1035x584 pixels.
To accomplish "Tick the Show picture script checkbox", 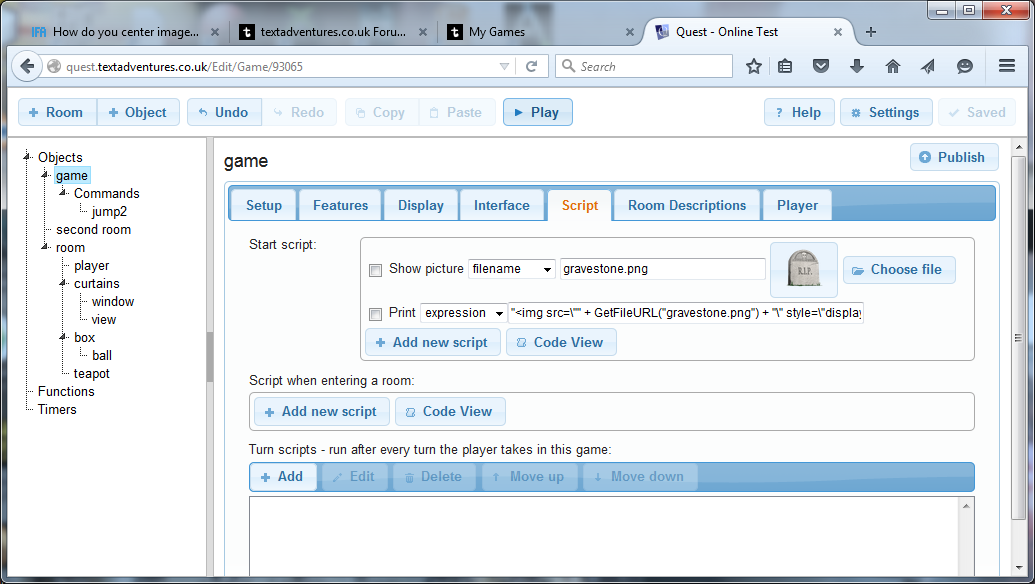I will [376, 270].
